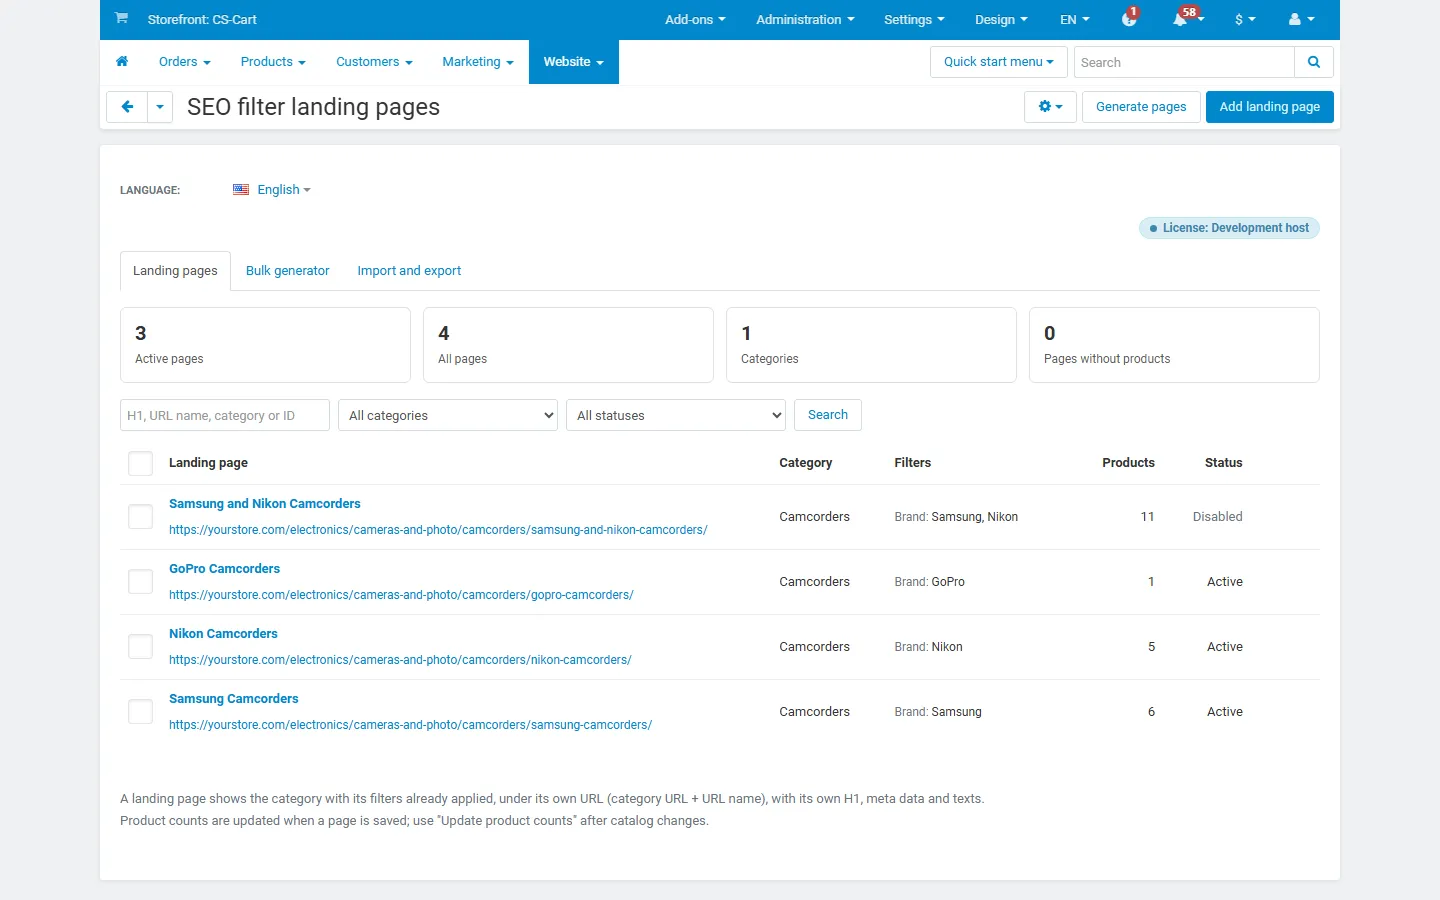Open the All categories dropdown

coord(448,415)
